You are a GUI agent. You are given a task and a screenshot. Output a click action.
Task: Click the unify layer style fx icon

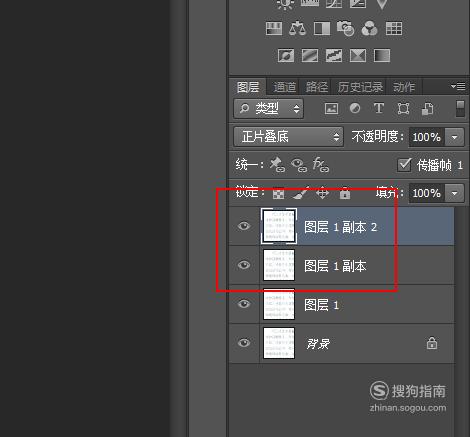click(x=321, y=165)
